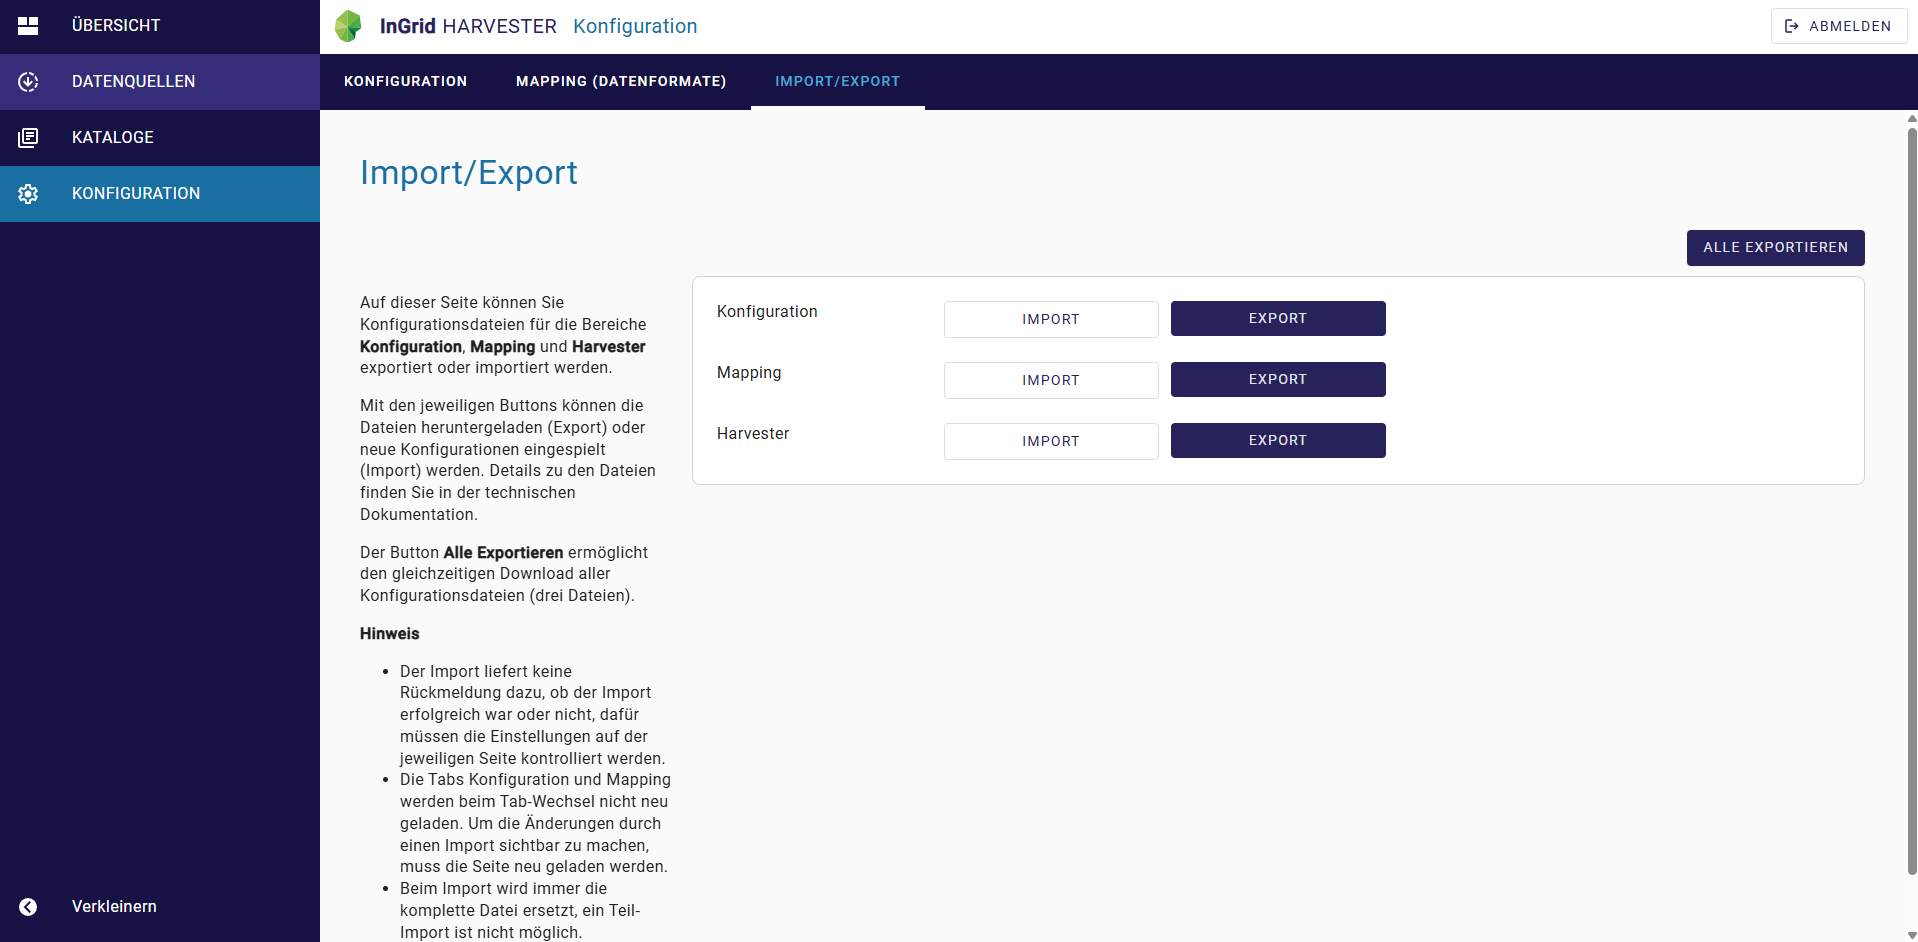Export all configuration files with Alle Exportieren
This screenshot has height=942, width=1918.
tap(1775, 248)
